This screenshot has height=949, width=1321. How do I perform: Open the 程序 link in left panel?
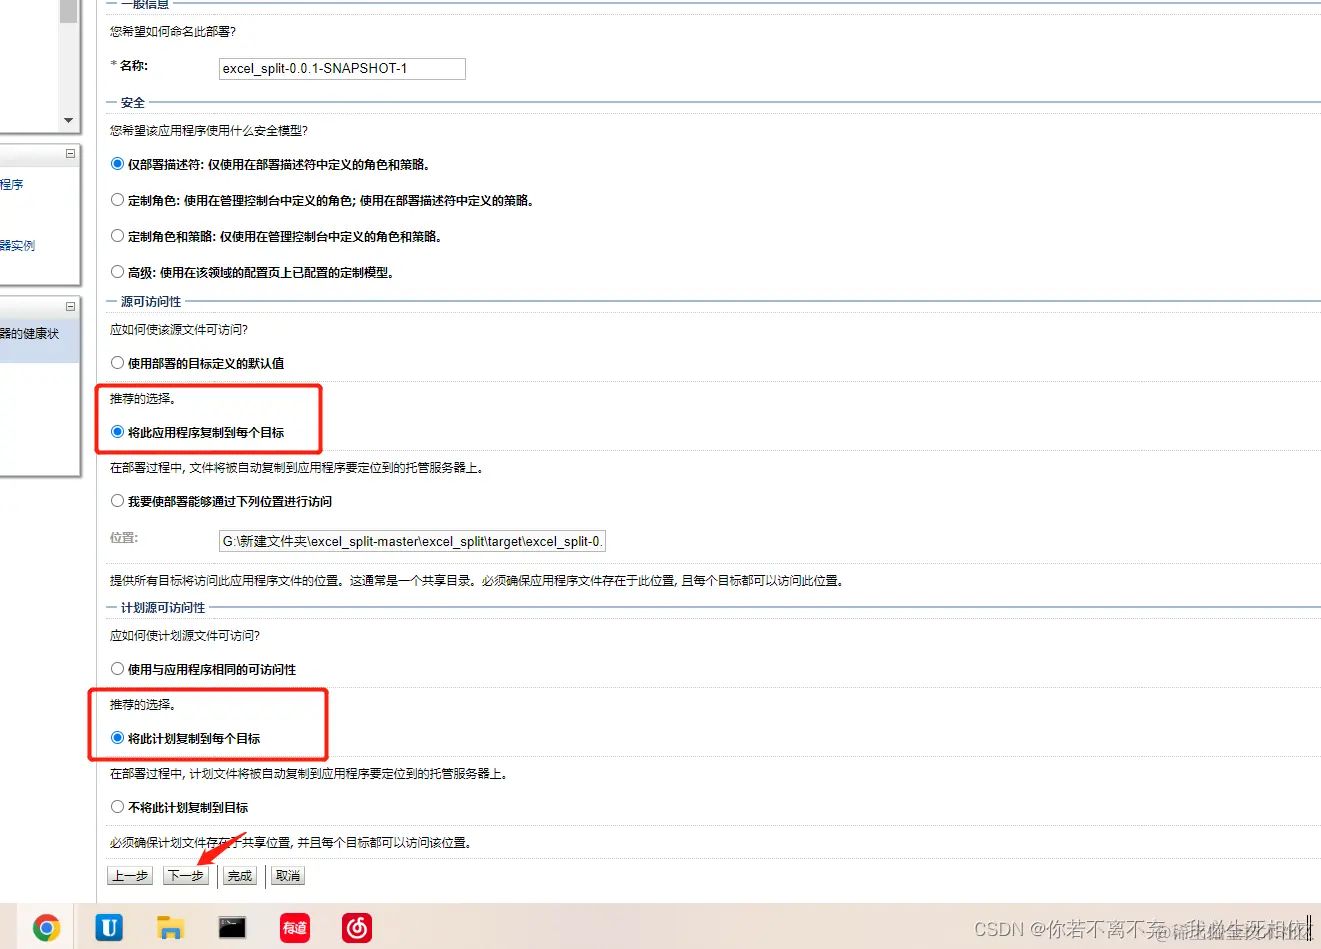tap(12, 184)
